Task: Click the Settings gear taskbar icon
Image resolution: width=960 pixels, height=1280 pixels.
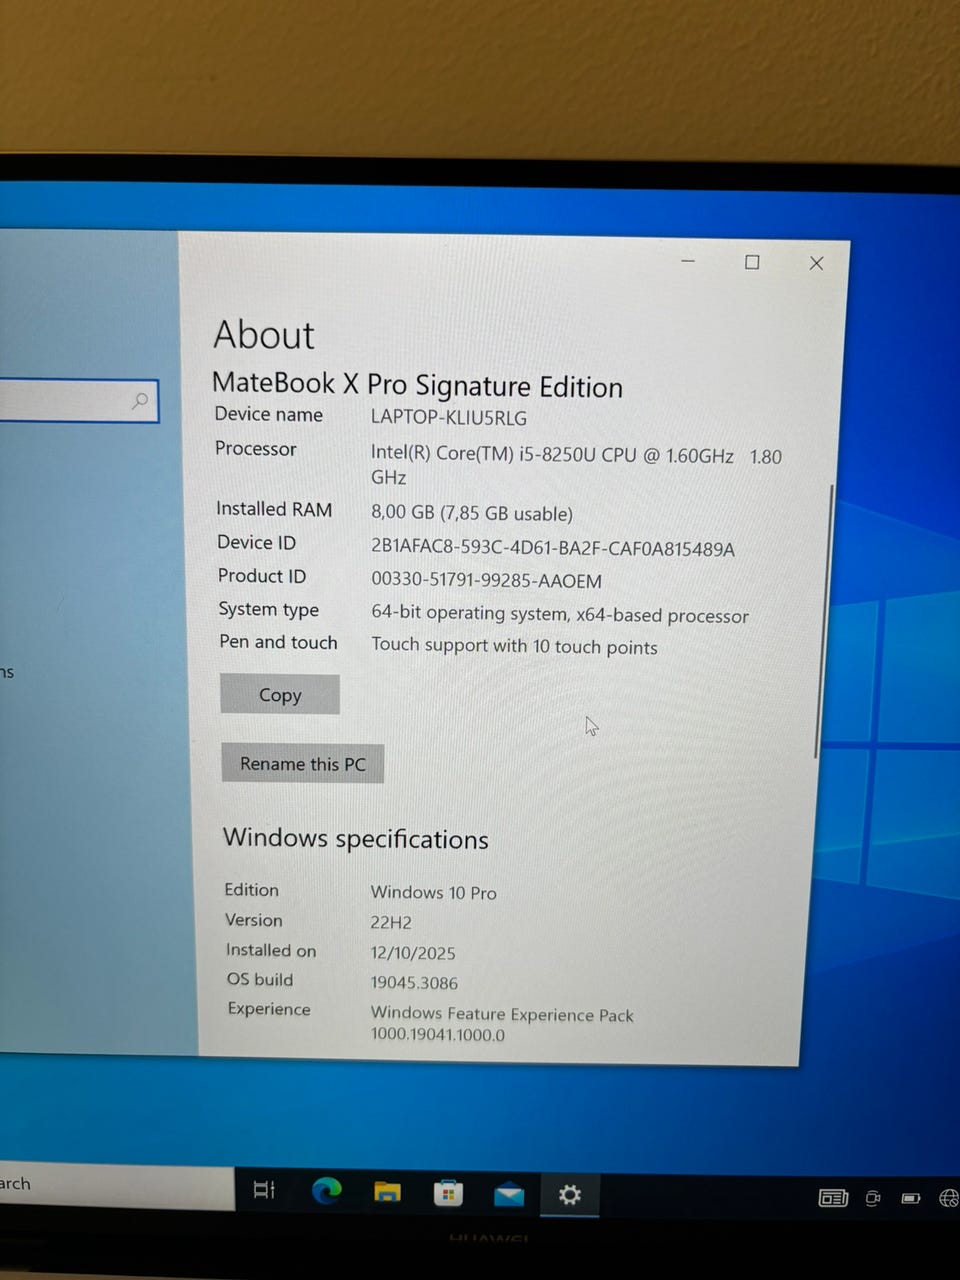Action: tap(570, 1194)
